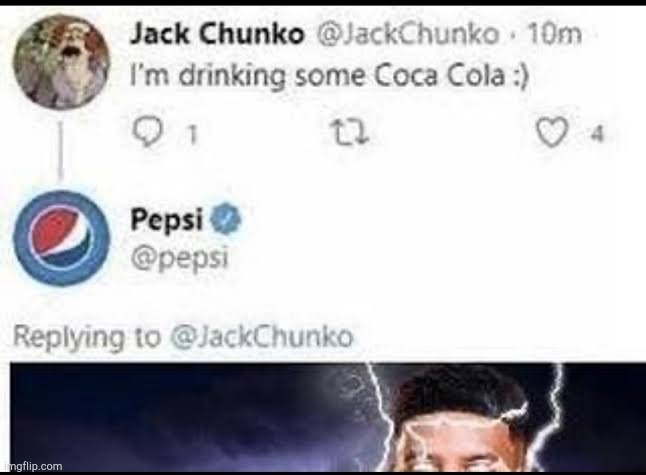Open the @pepsi handle link
Screen dimensions: 646x475
(x=179, y=258)
